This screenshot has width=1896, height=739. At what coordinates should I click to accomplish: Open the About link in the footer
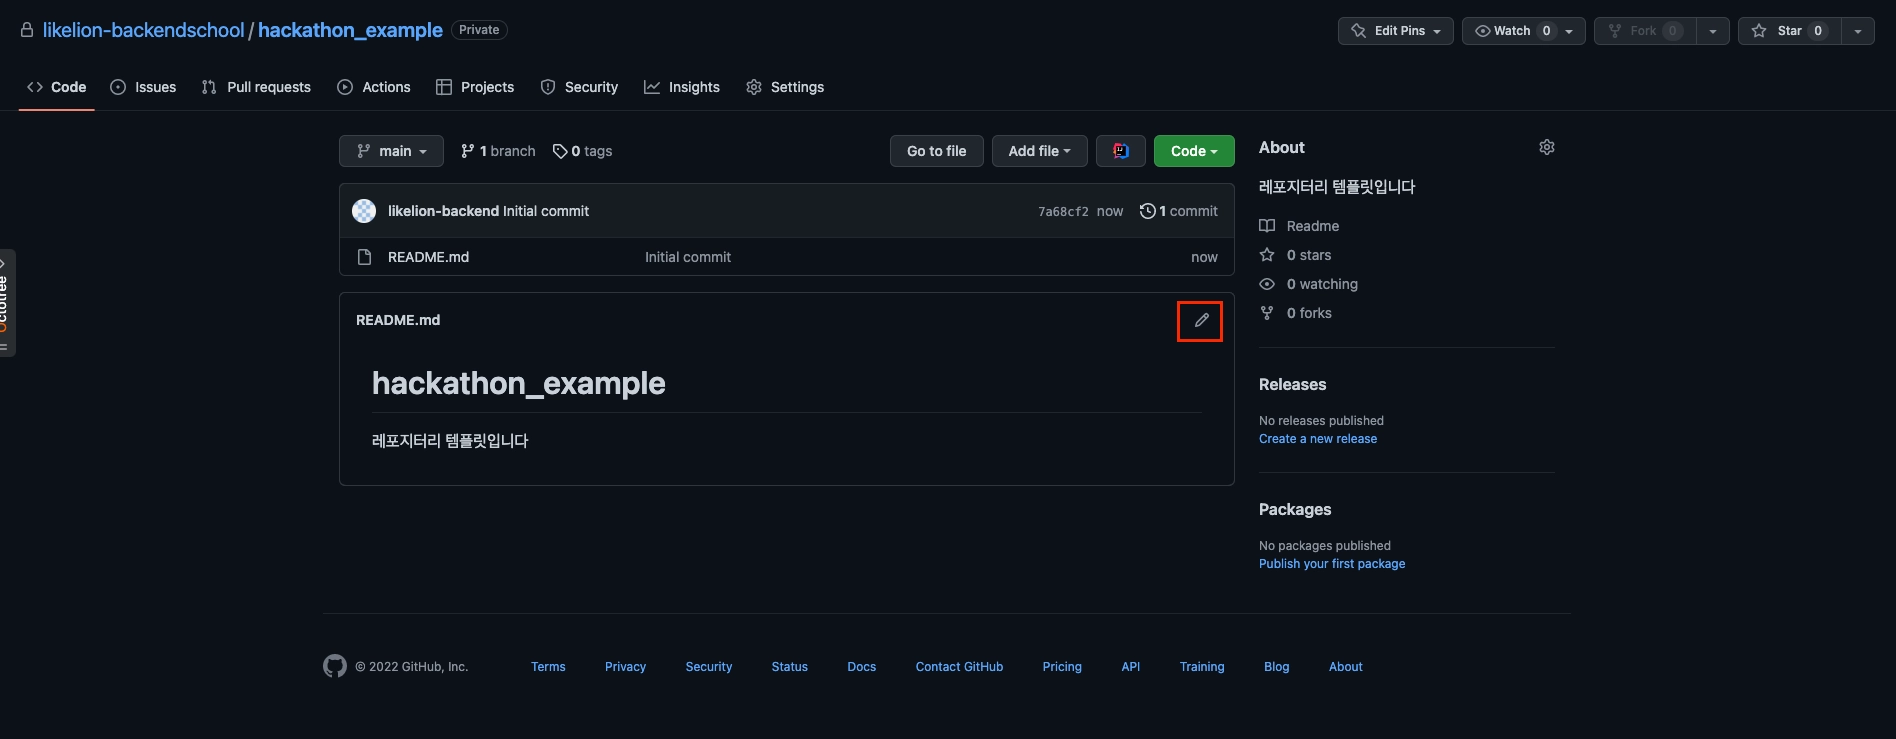[x=1346, y=667]
